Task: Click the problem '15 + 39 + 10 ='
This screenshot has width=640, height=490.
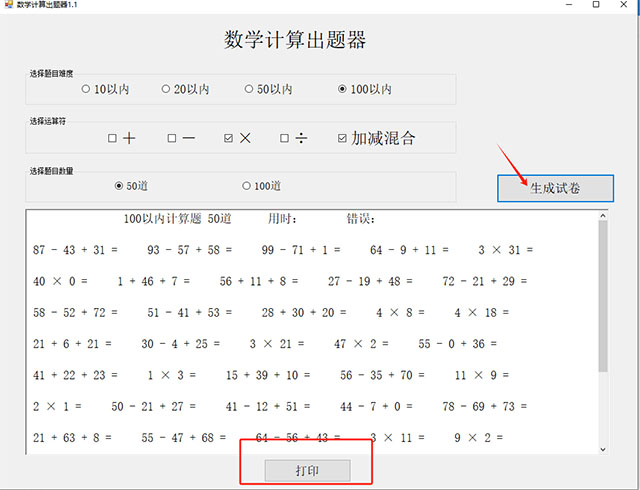Action: click(x=268, y=375)
